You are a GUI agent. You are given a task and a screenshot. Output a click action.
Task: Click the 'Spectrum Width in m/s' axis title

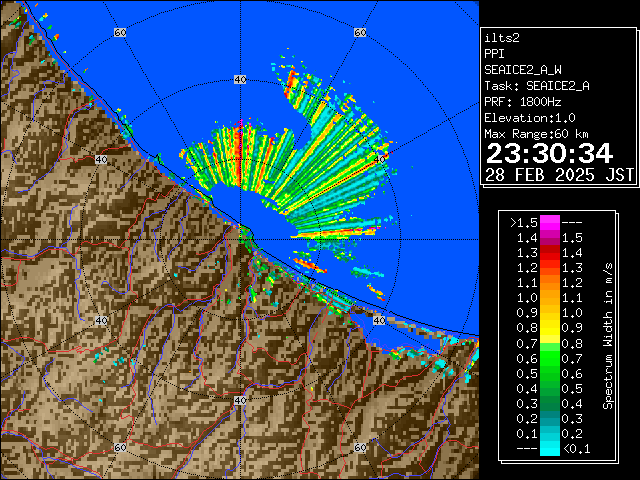click(x=608, y=336)
